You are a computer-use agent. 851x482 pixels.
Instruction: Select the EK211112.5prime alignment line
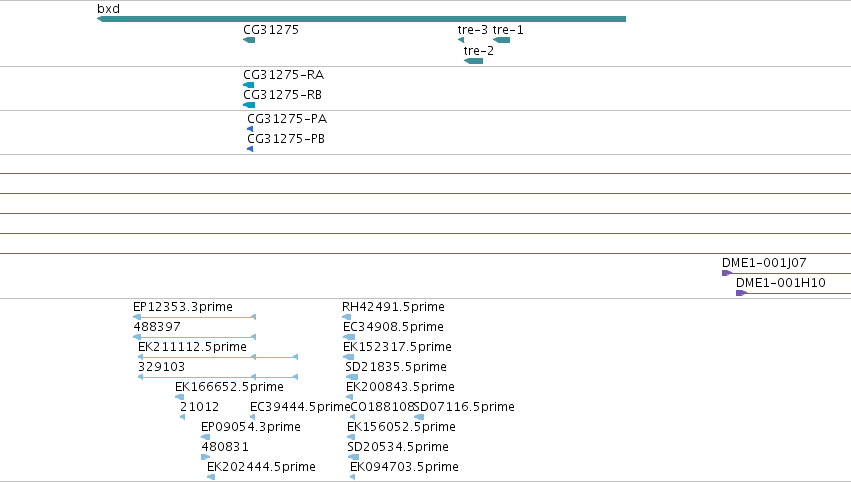tap(218, 357)
